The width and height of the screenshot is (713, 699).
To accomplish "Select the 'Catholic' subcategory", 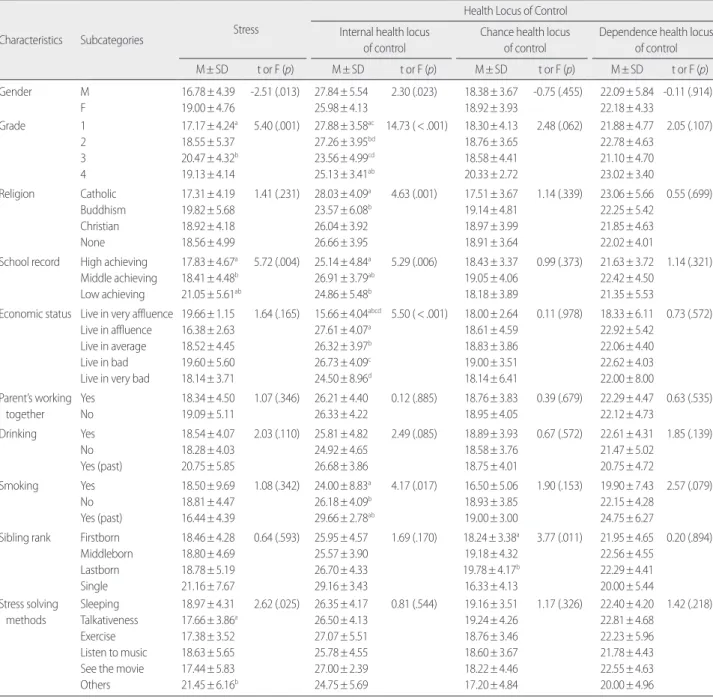I will 98,194.
